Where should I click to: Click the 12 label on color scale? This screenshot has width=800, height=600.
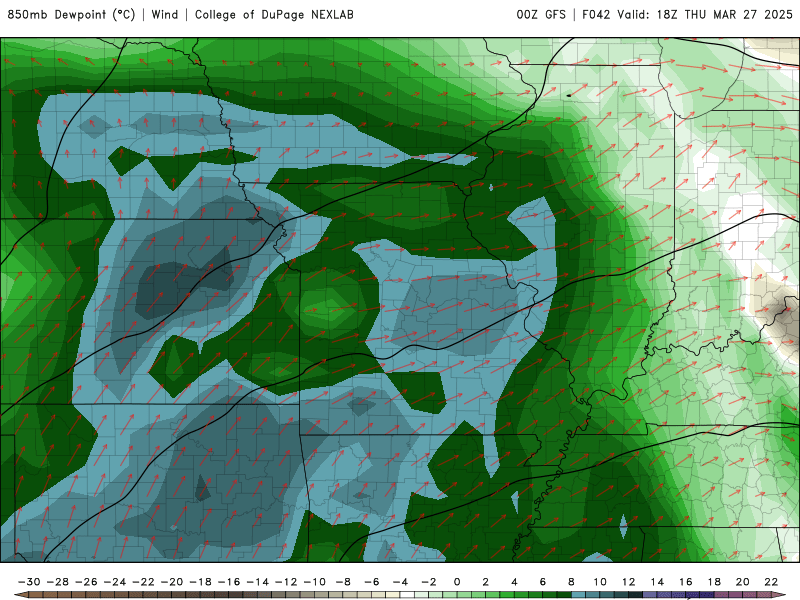629,582
